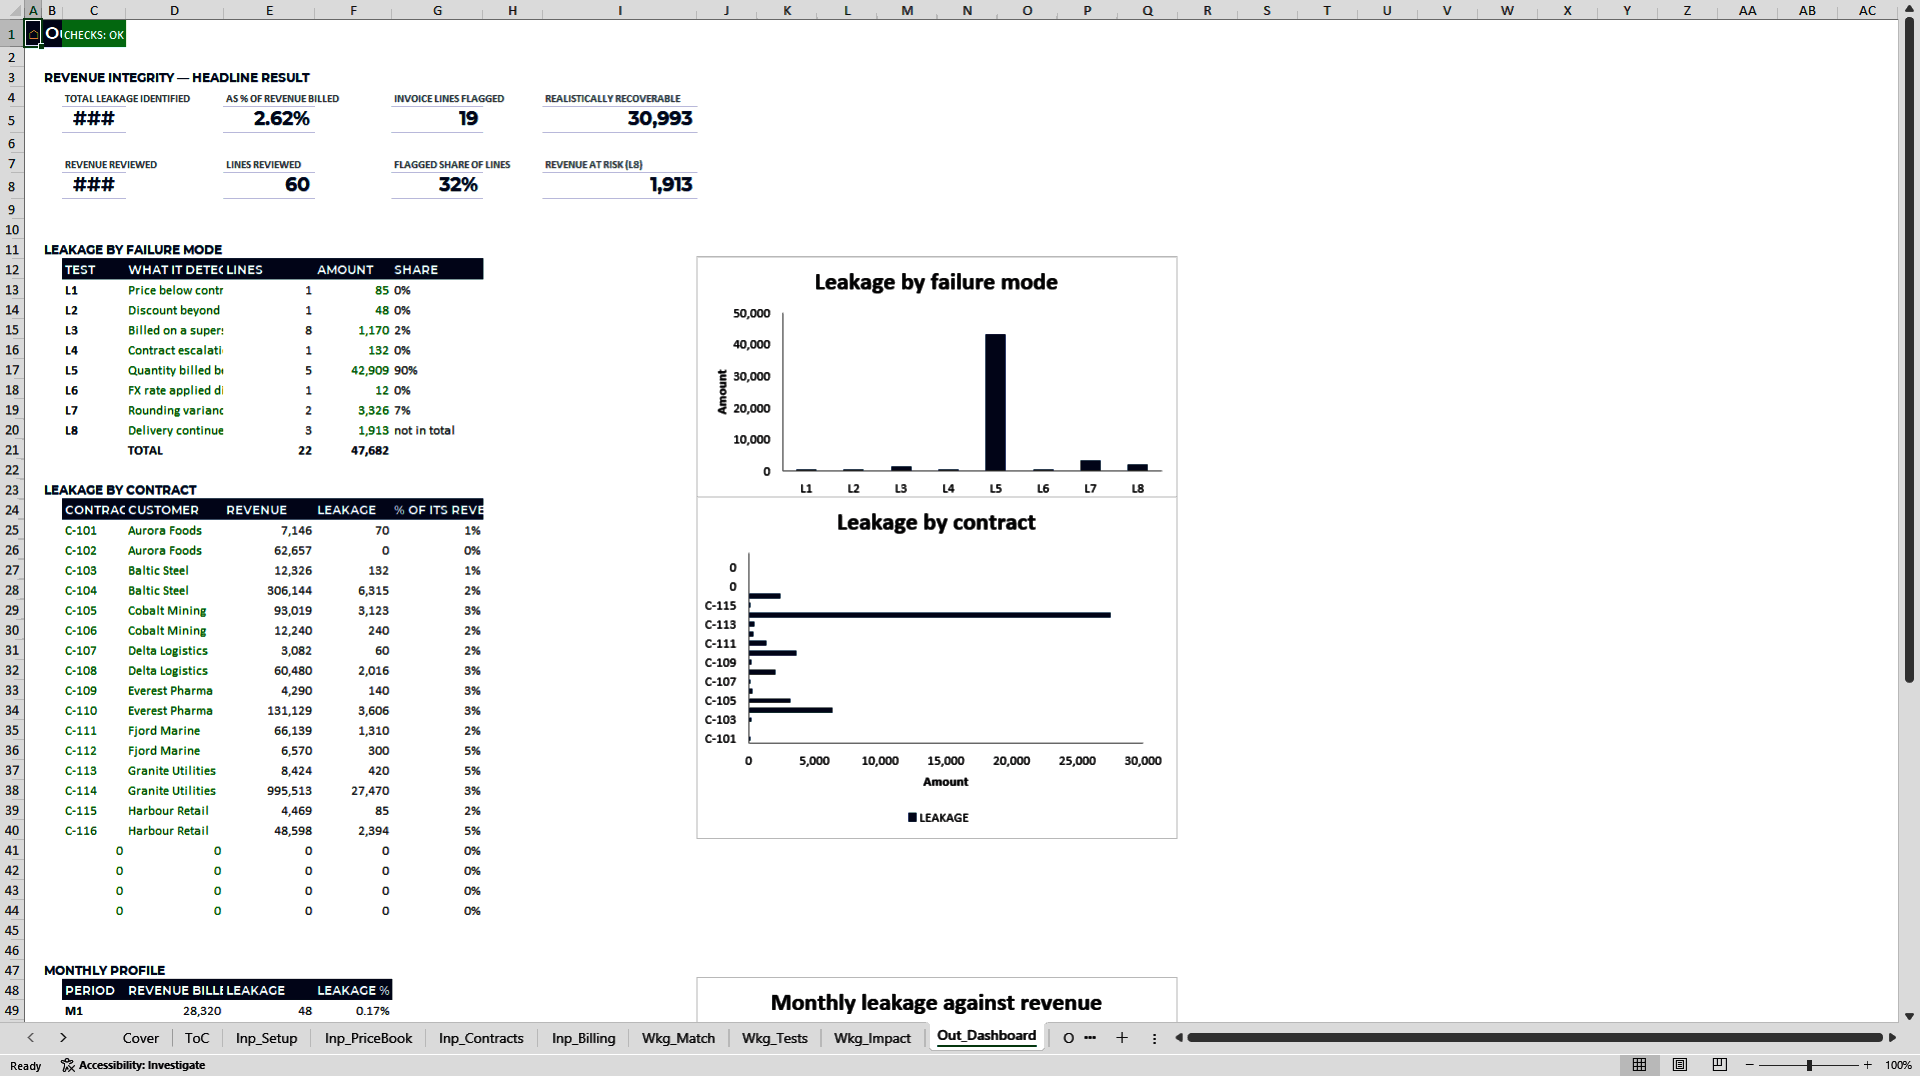Viewport: 1920px width, 1076px height.
Task: Select the Out_Dashboard sheet tab
Action: pos(986,1036)
